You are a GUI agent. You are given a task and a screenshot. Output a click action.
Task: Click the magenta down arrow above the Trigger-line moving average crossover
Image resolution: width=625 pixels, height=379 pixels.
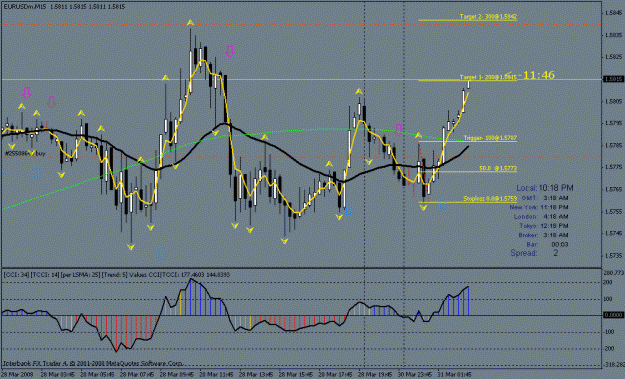click(398, 130)
